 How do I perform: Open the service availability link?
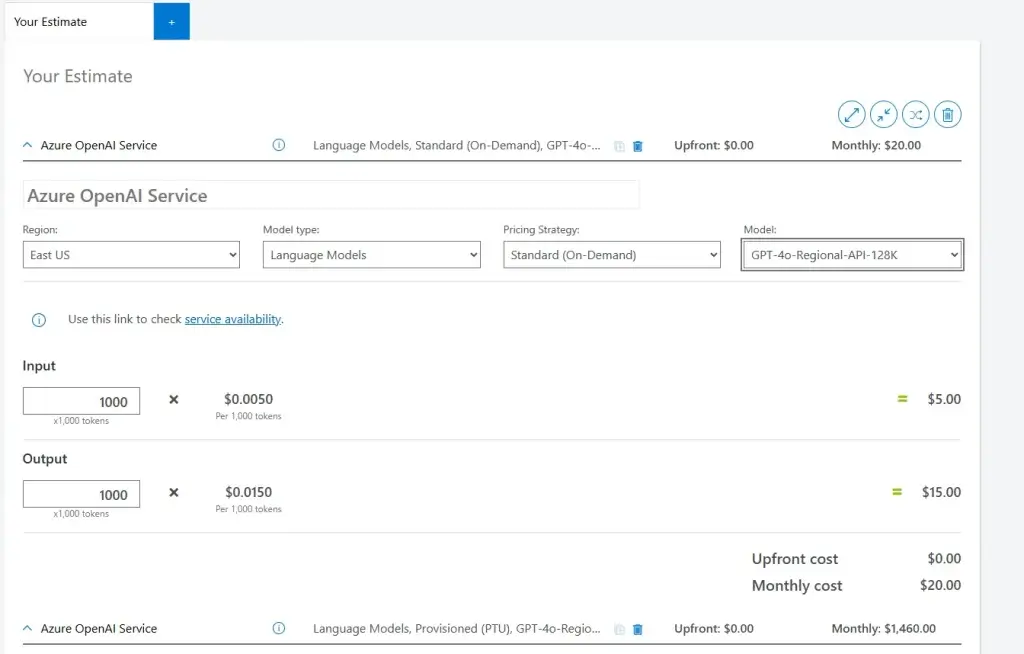coord(232,319)
